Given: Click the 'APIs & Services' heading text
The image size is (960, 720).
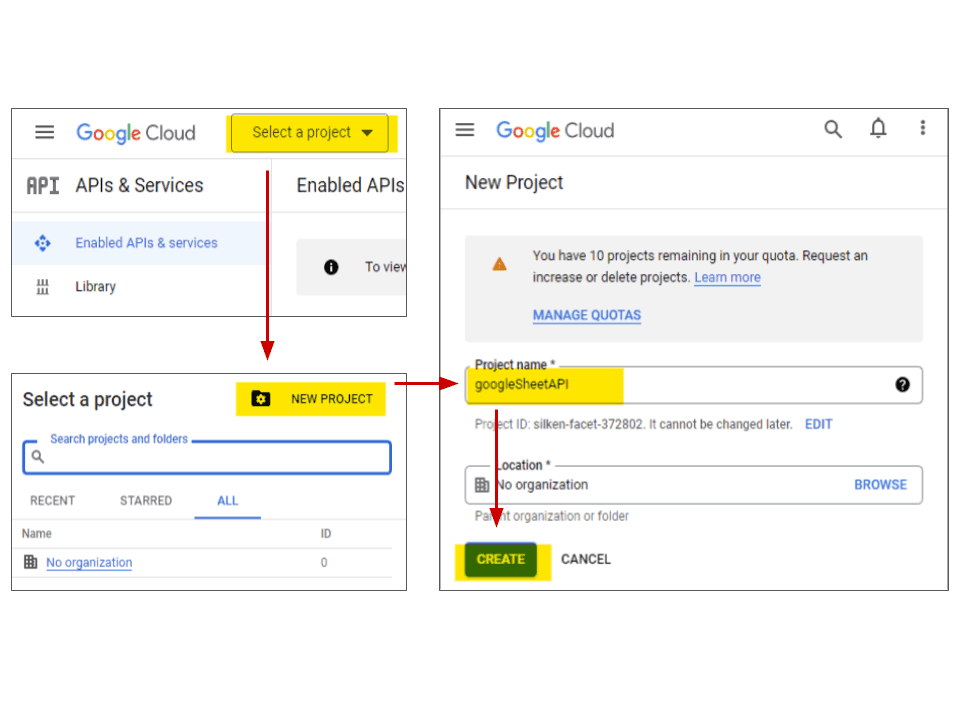Looking at the screenshot, I should 140,186.
